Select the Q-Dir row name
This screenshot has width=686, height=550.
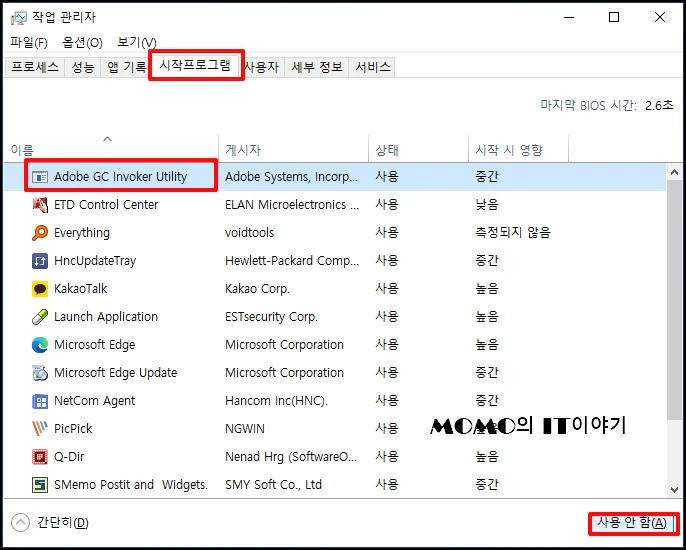[69, 457]
